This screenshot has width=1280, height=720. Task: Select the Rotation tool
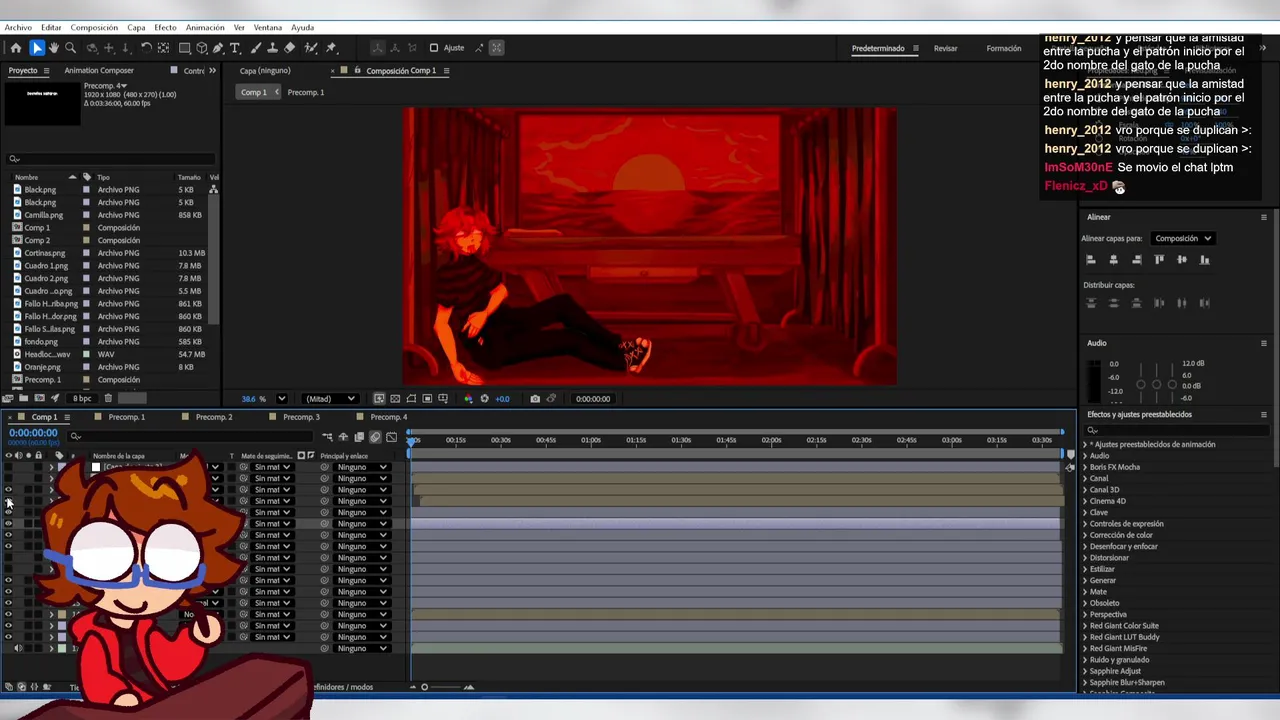[146, 48]
